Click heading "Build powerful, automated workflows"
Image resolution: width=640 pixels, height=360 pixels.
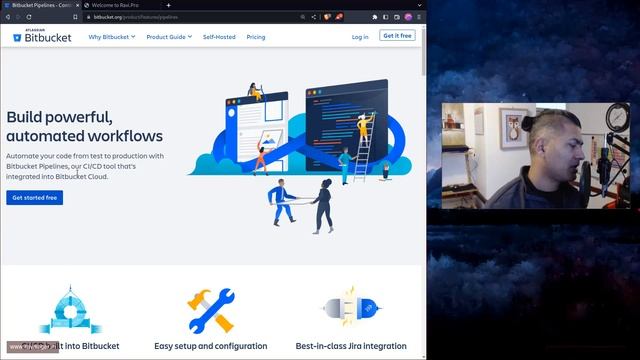point(84,126)
